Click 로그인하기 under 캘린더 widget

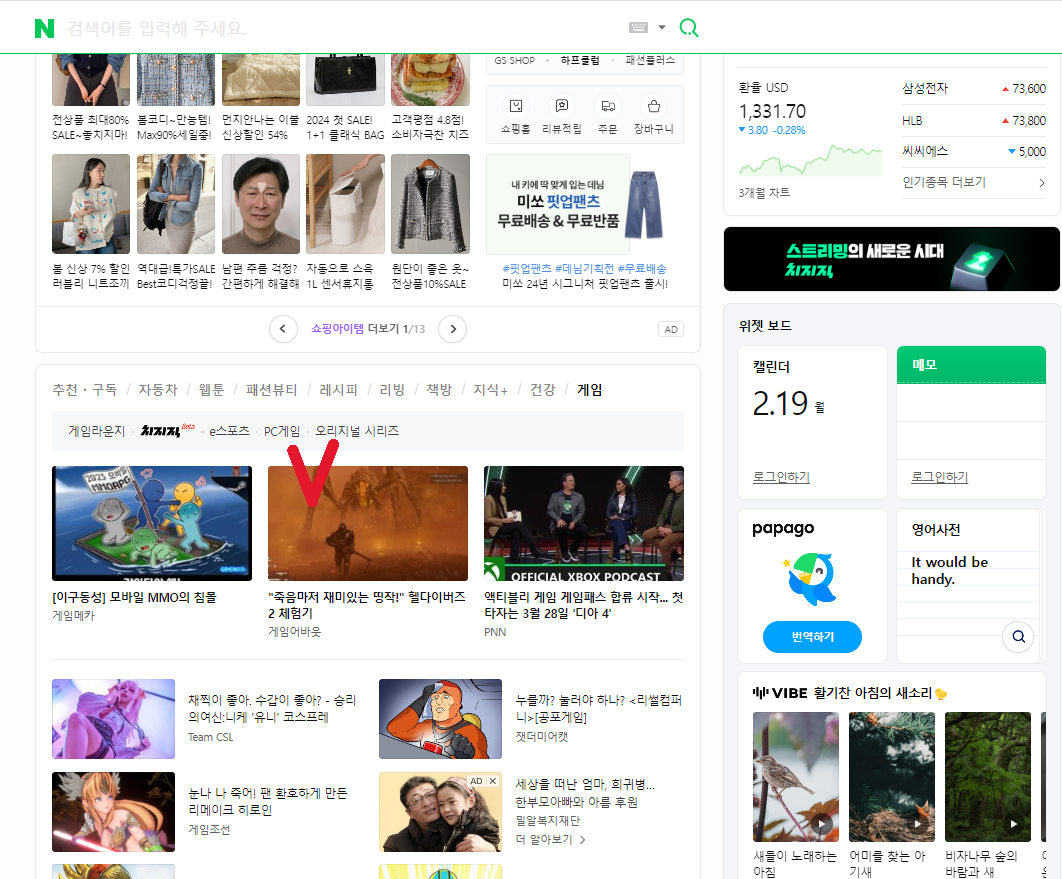[781, 477]
